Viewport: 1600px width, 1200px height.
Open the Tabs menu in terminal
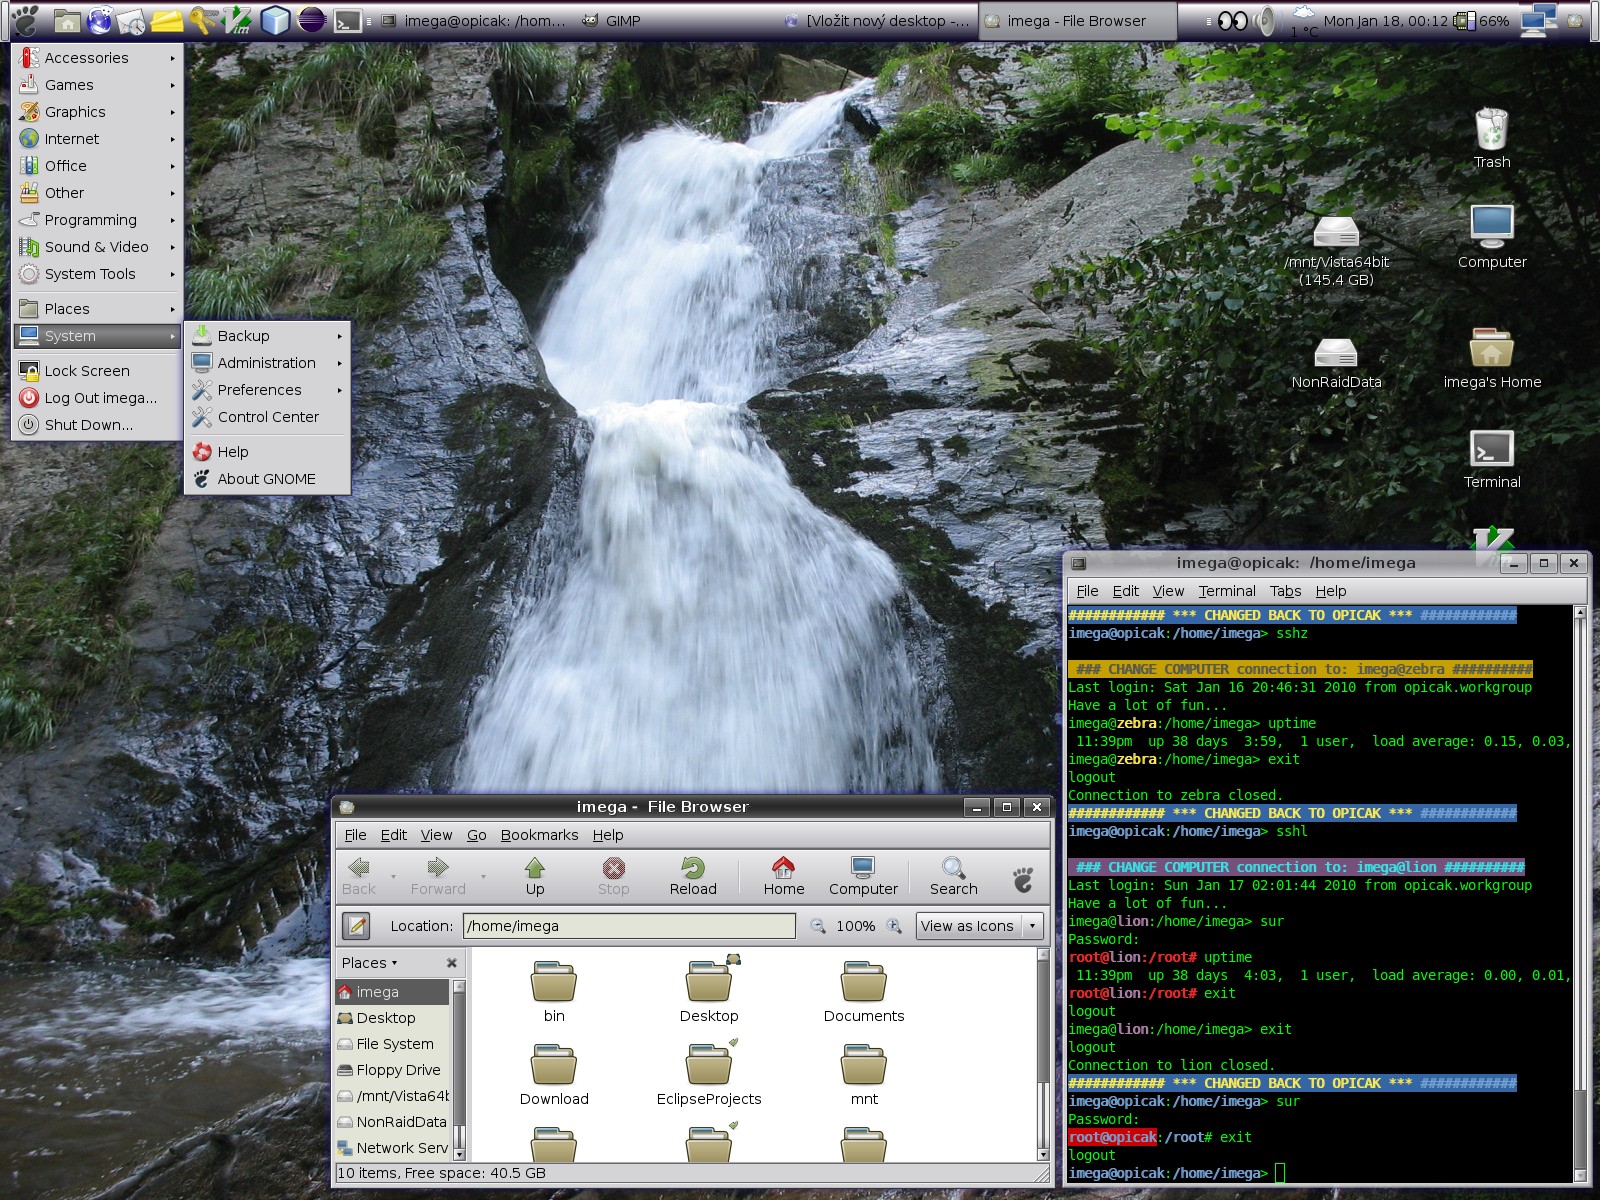point(1285,591)
